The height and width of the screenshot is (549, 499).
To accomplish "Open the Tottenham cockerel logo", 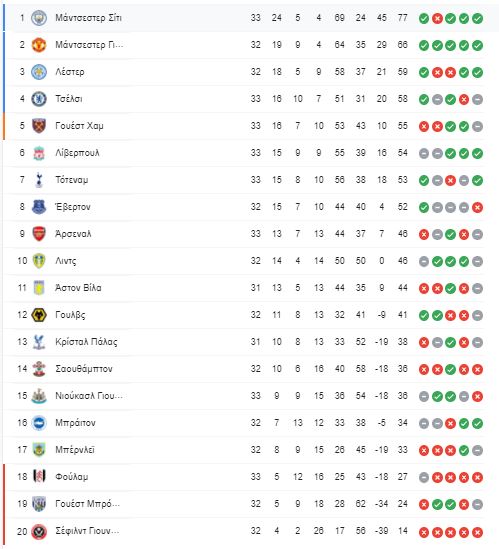I will coord(39,180).
